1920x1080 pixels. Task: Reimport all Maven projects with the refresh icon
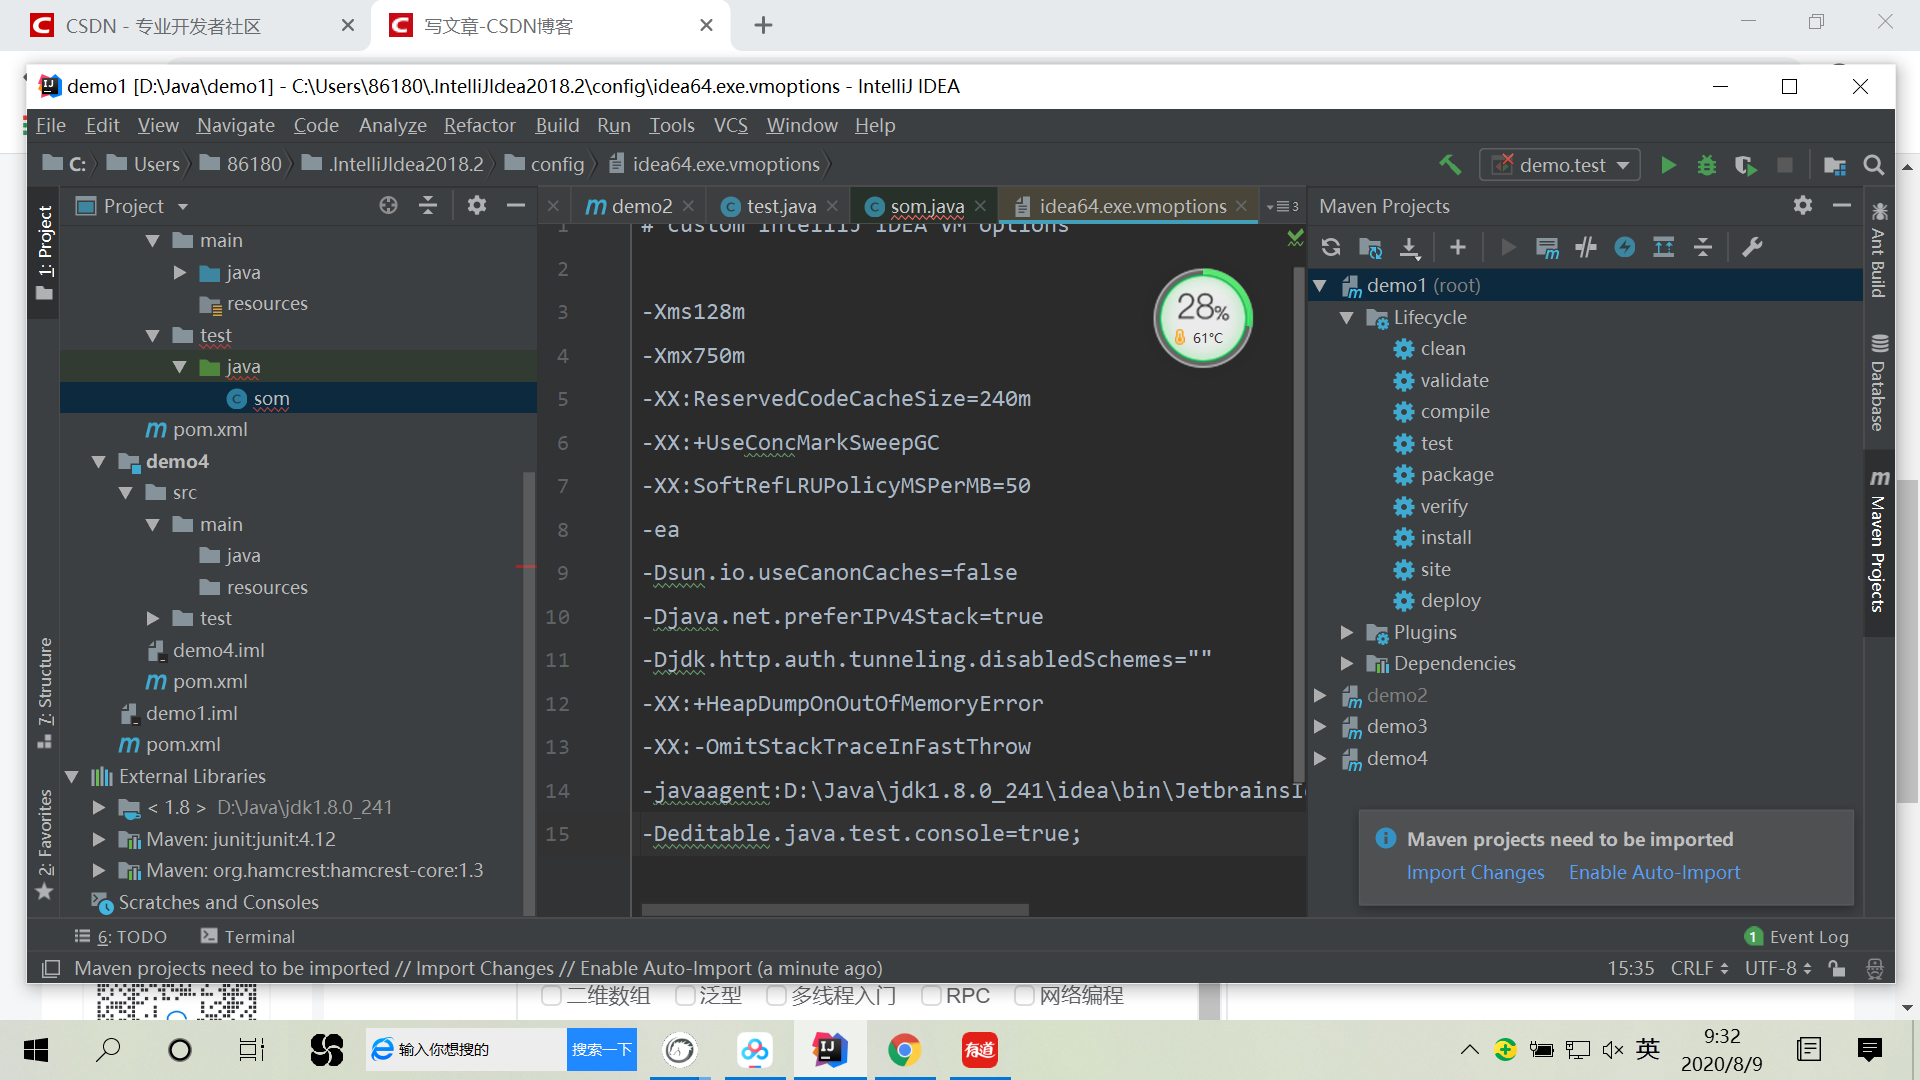(1331, 247)
